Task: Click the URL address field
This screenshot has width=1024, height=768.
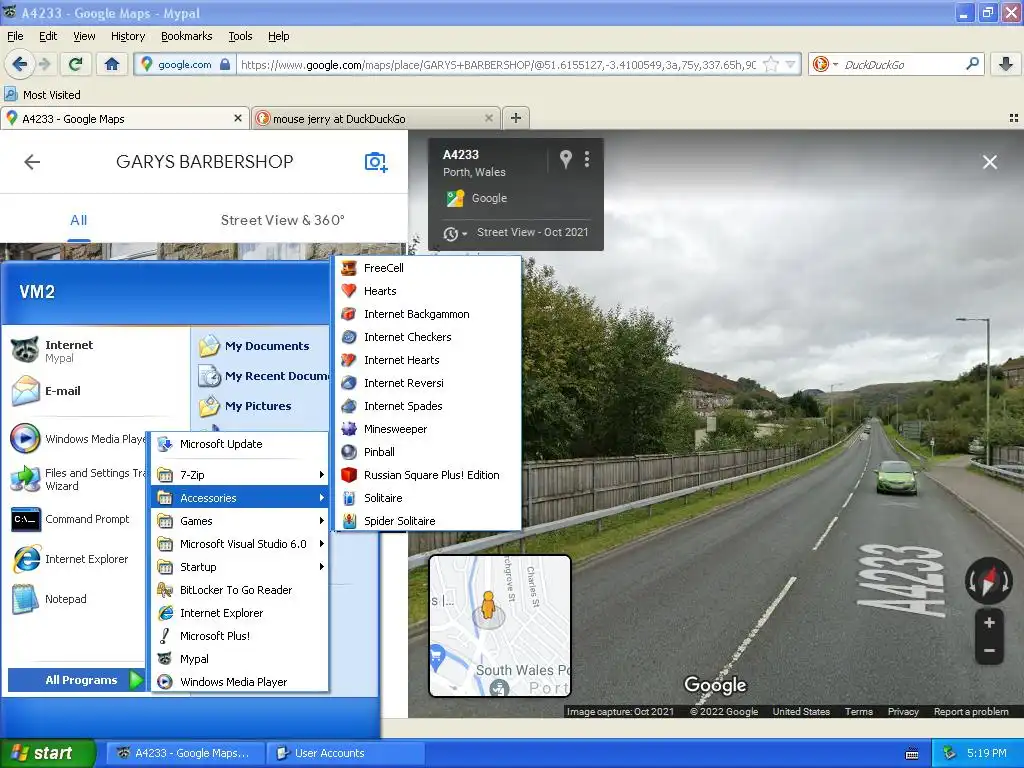Action: pyautogui.click(x=498, y=64)
